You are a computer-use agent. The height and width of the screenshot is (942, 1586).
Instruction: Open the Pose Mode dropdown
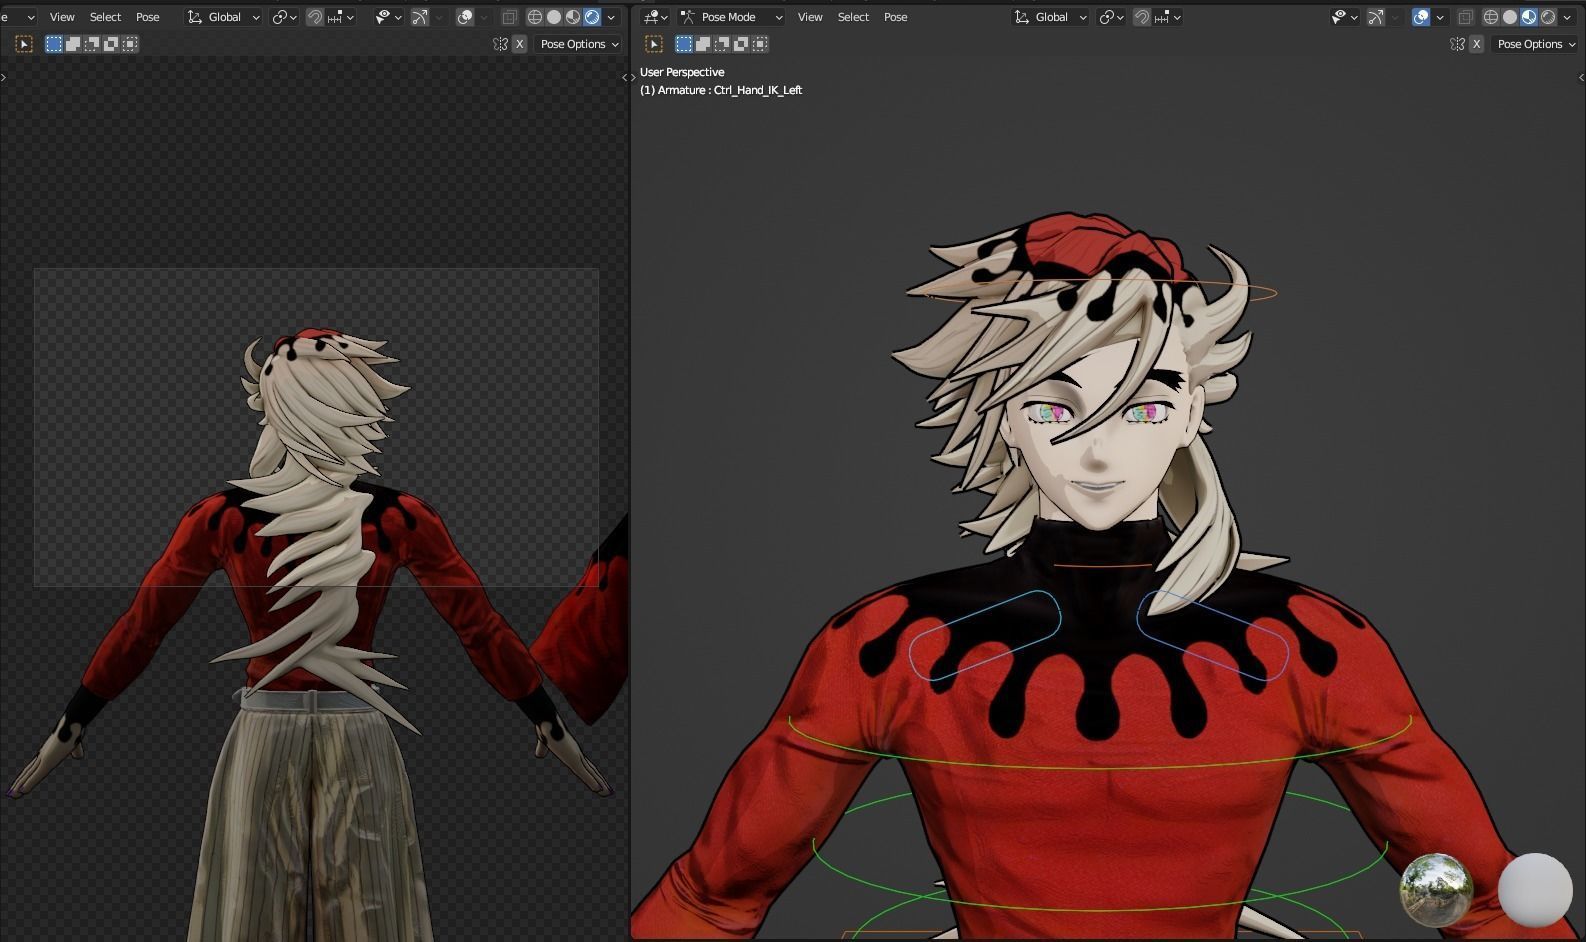tap(731, 17)
